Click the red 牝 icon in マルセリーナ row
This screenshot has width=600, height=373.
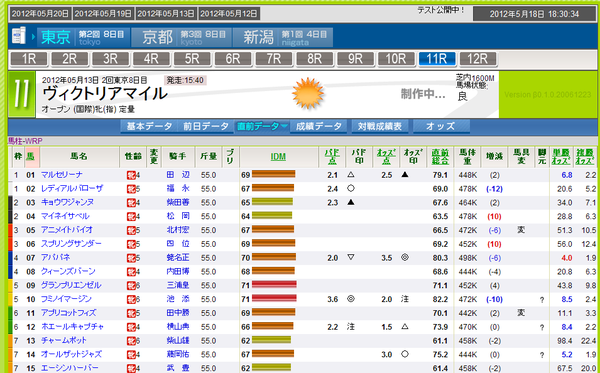(131, 176)
